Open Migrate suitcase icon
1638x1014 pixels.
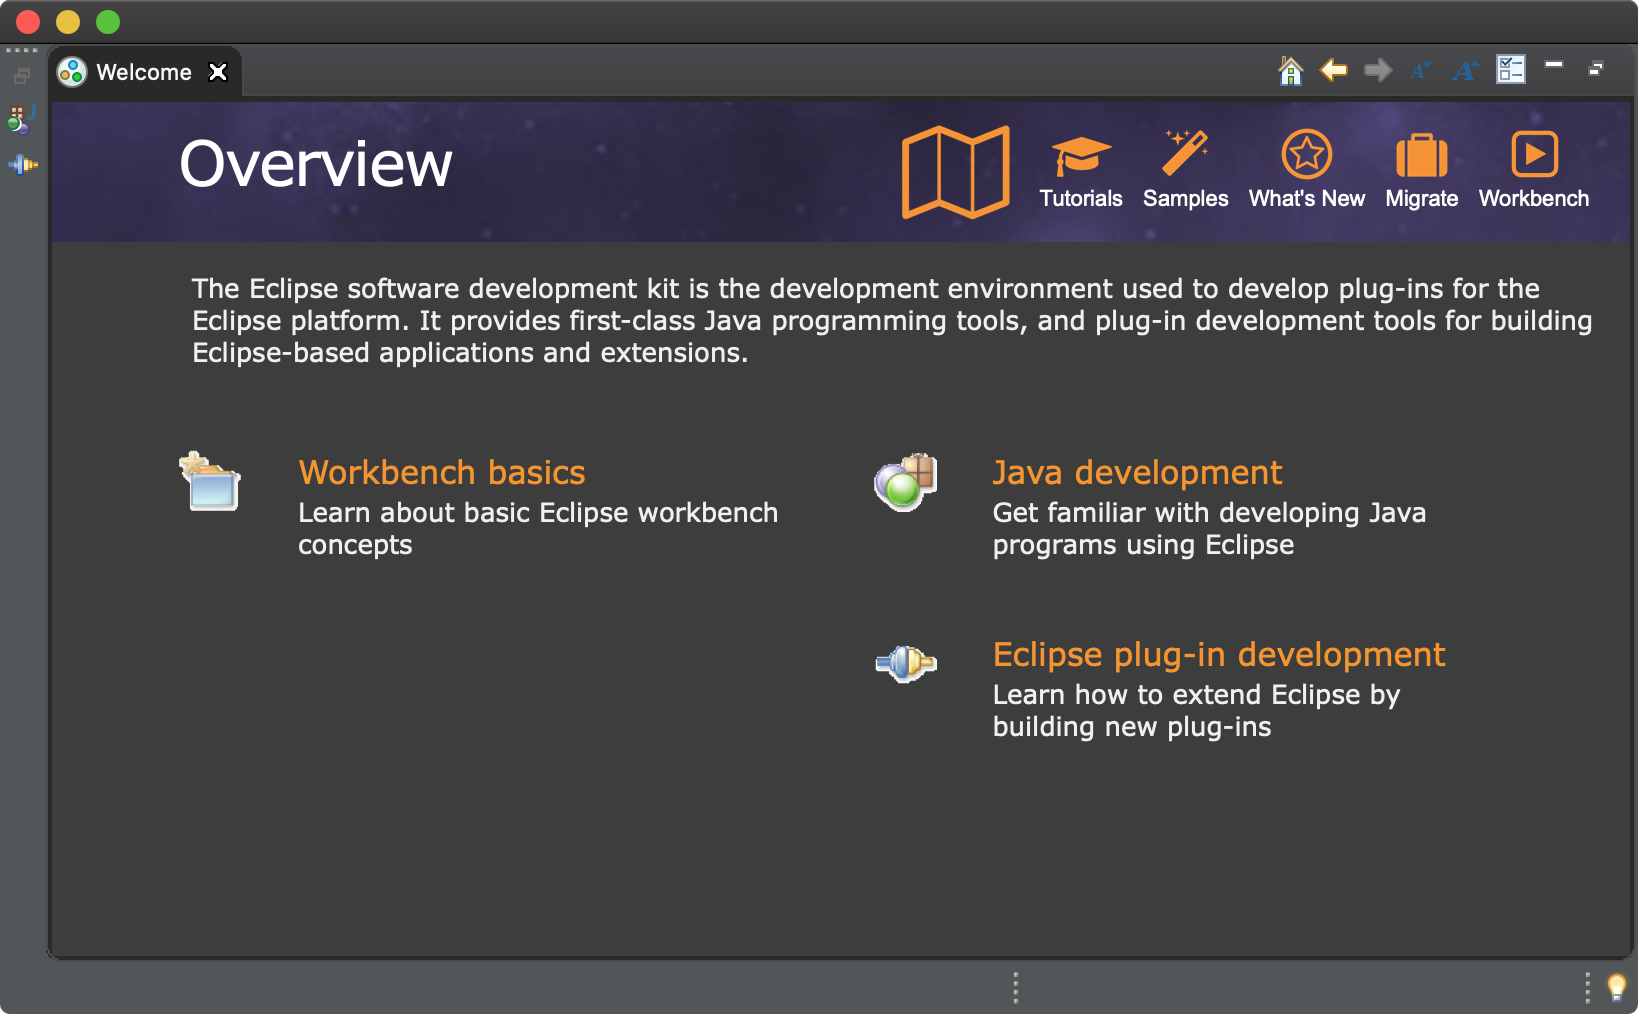coord(1422,155)
